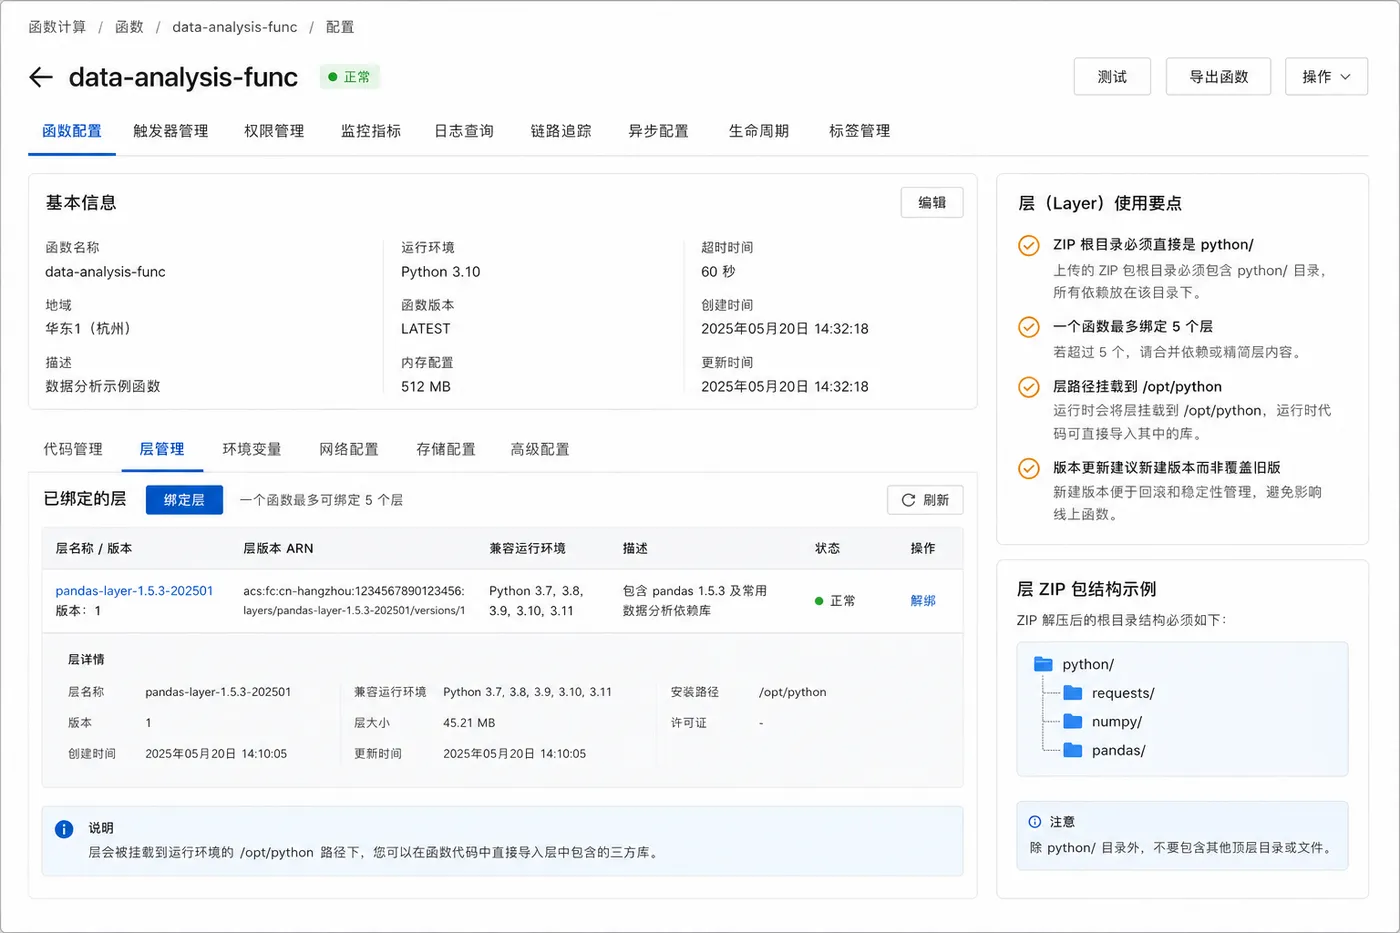Click check icon for 一个函数最多绑定 5 个层

point(1028,327)
